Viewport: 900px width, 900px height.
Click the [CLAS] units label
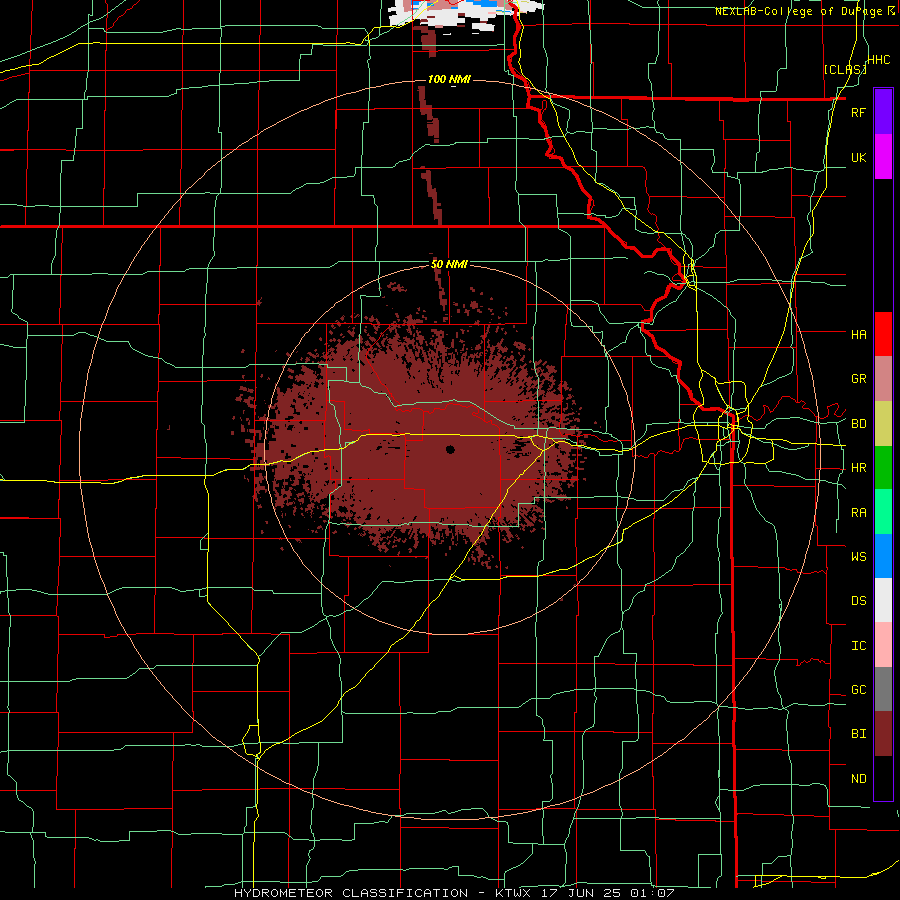(845, 69)
